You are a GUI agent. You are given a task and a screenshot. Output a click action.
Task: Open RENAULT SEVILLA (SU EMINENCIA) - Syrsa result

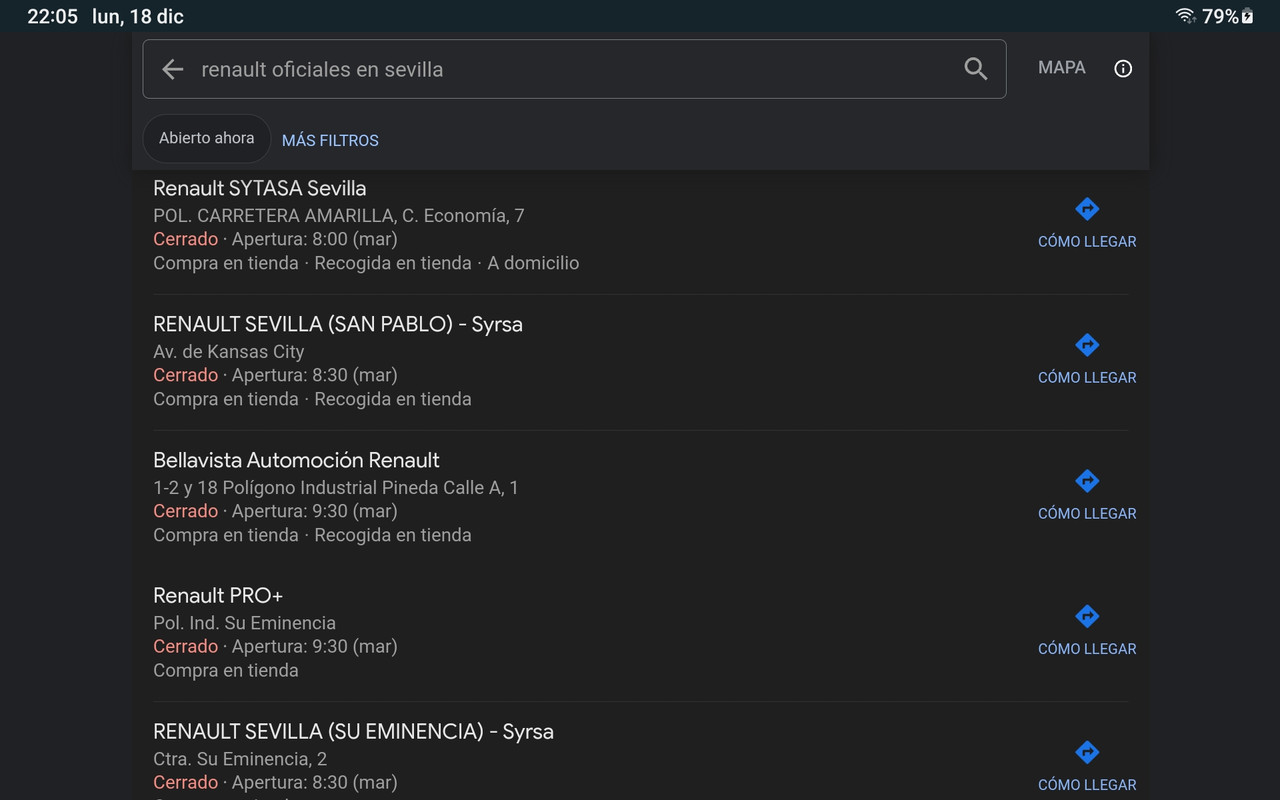(x=353, y=731)
